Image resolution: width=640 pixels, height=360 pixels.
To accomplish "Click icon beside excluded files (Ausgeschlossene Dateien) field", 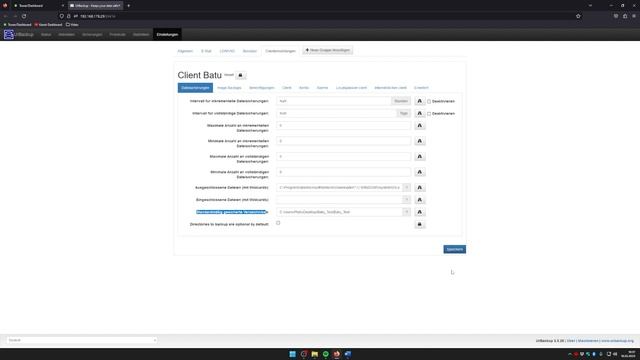I will pyautogui.click(x=419, y=188).
